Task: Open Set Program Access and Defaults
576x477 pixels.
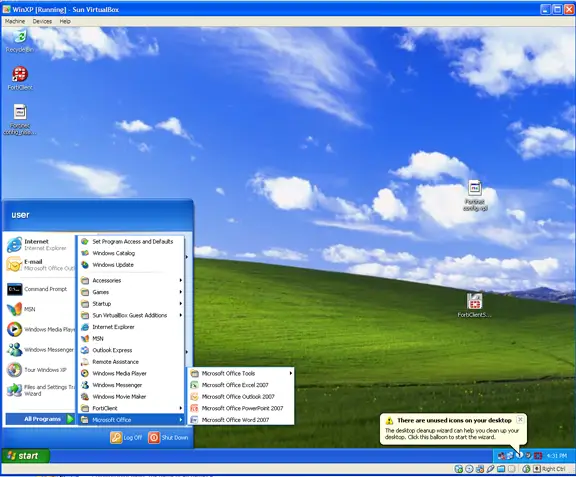Action: coord(132,241)
